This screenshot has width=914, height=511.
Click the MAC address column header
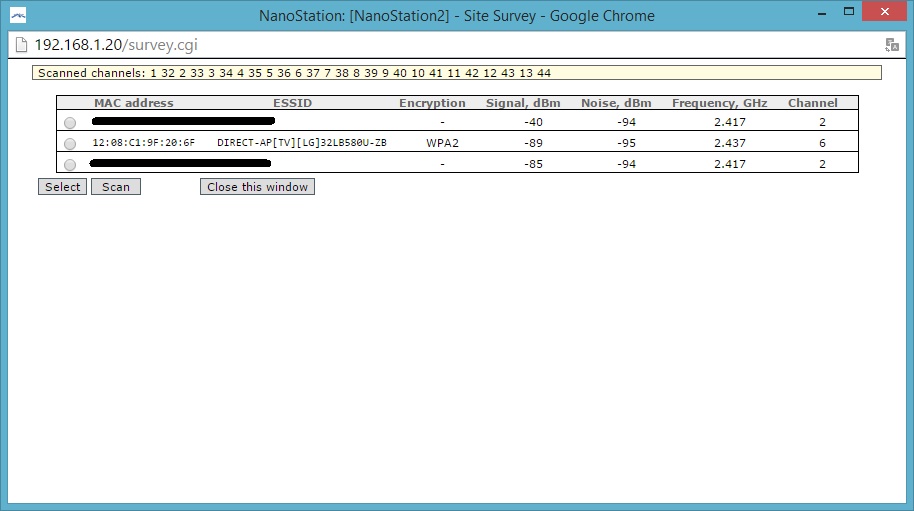click(133, 103)
